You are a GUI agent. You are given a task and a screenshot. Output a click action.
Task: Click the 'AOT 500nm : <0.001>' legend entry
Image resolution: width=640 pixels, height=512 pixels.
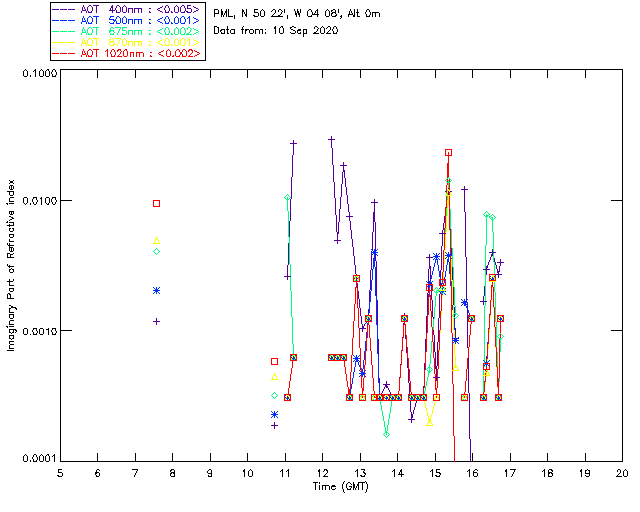(x=128, y=20)
